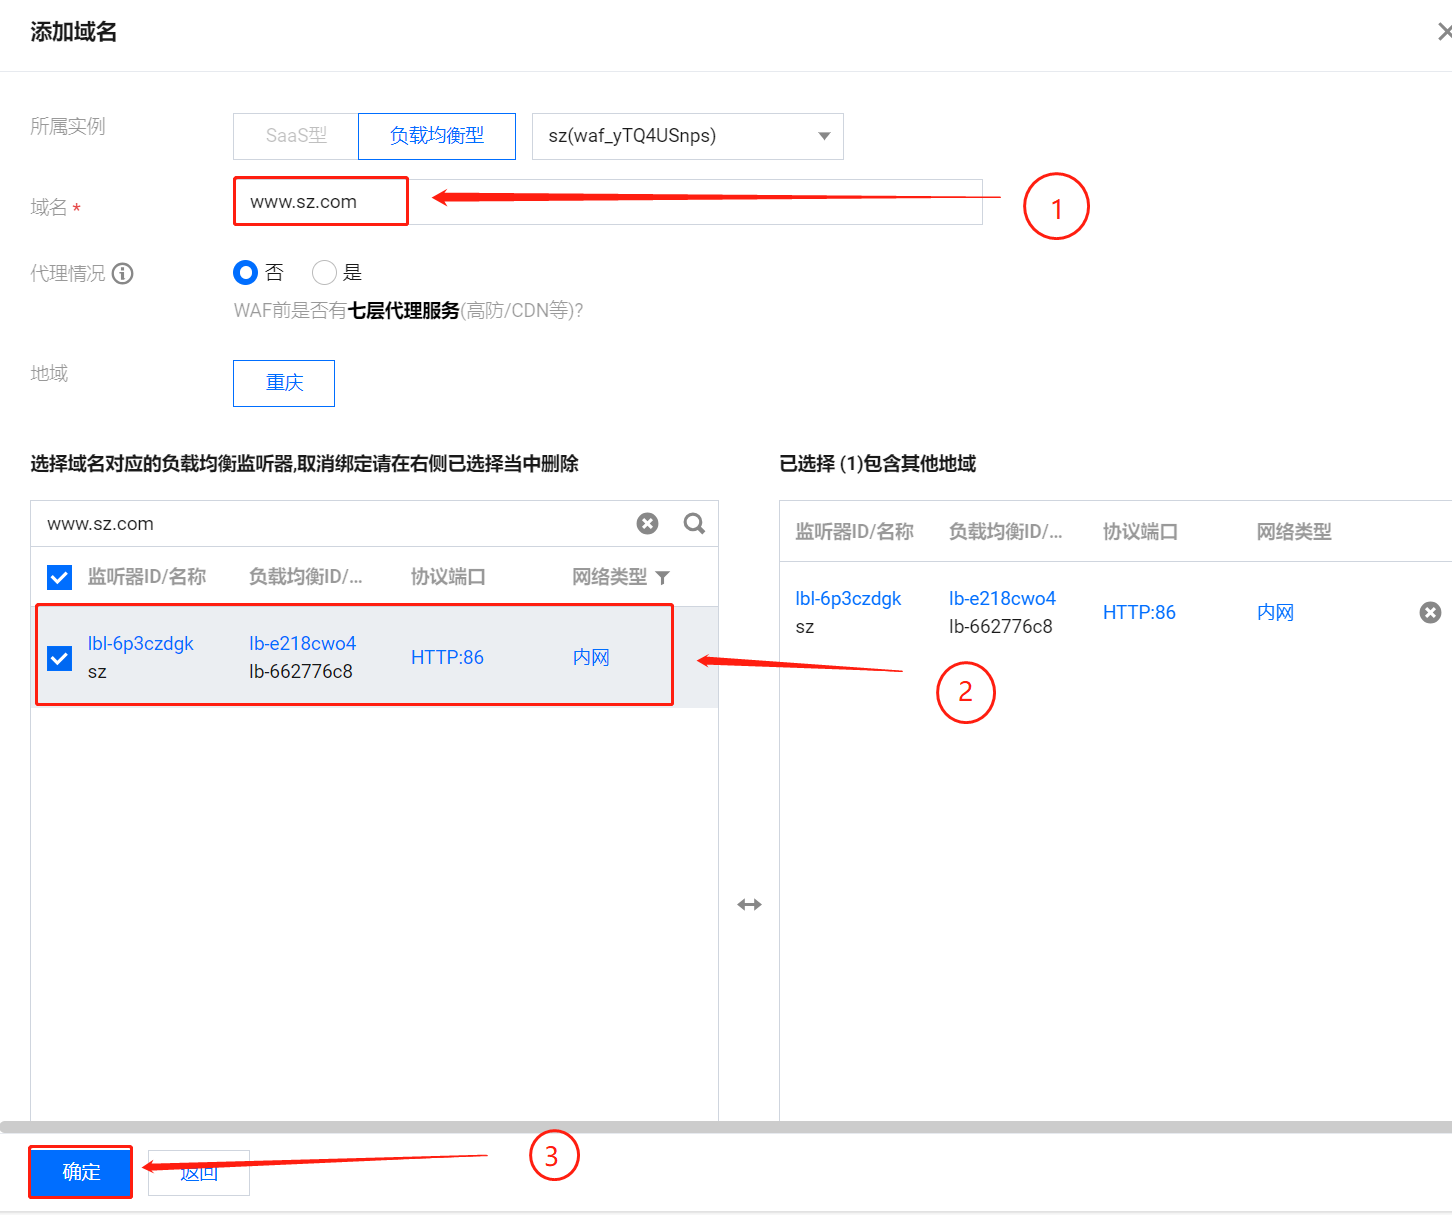Click the horizontal scrollbar above the footer
Screen dimensions: 1452x1215
point(700,1127)
